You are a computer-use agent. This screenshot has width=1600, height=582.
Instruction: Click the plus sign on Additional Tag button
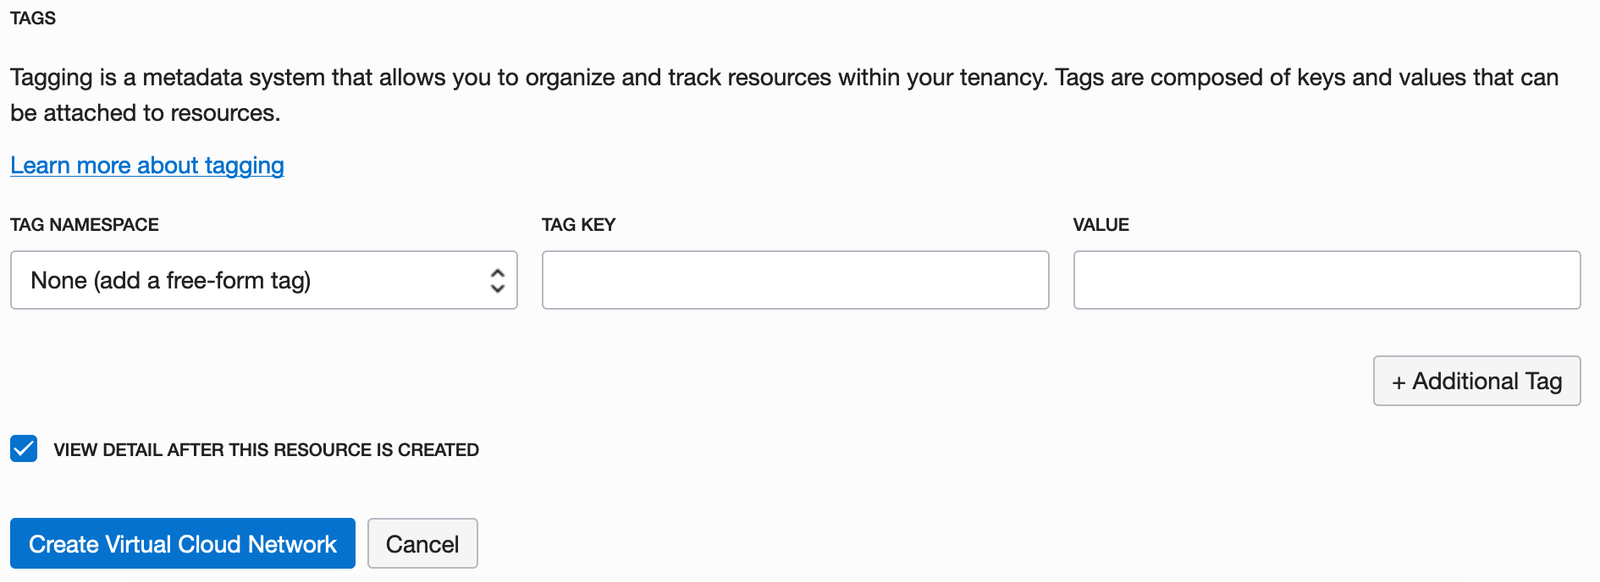pyautogui.click(x=1399, y=382)
